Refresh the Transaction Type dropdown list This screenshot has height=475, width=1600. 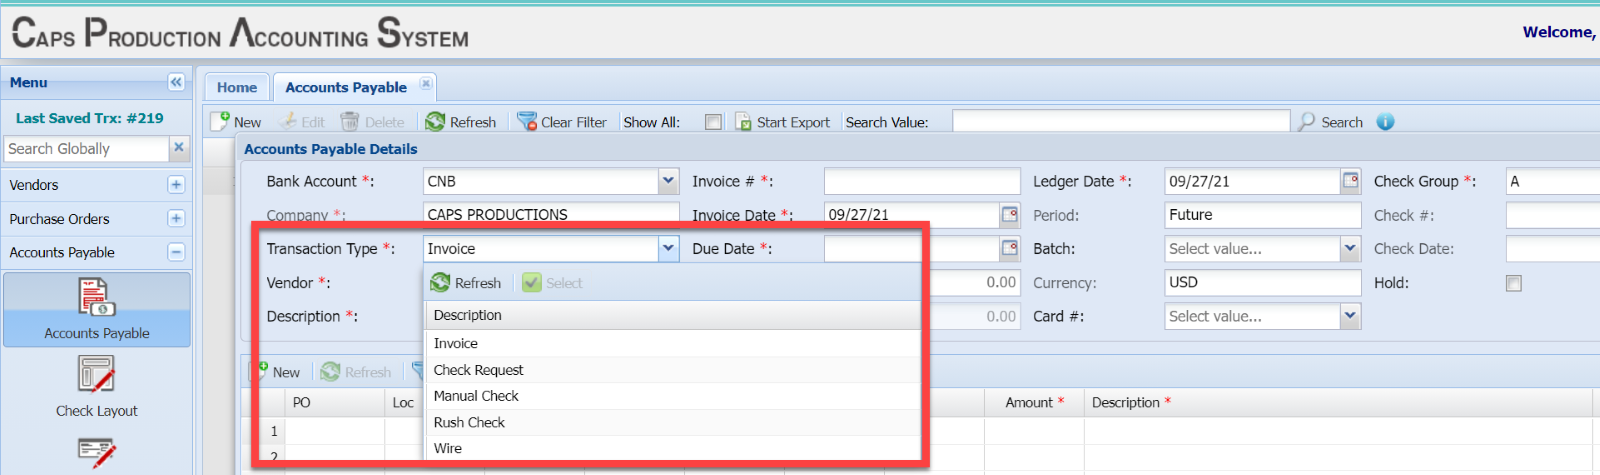466,283
